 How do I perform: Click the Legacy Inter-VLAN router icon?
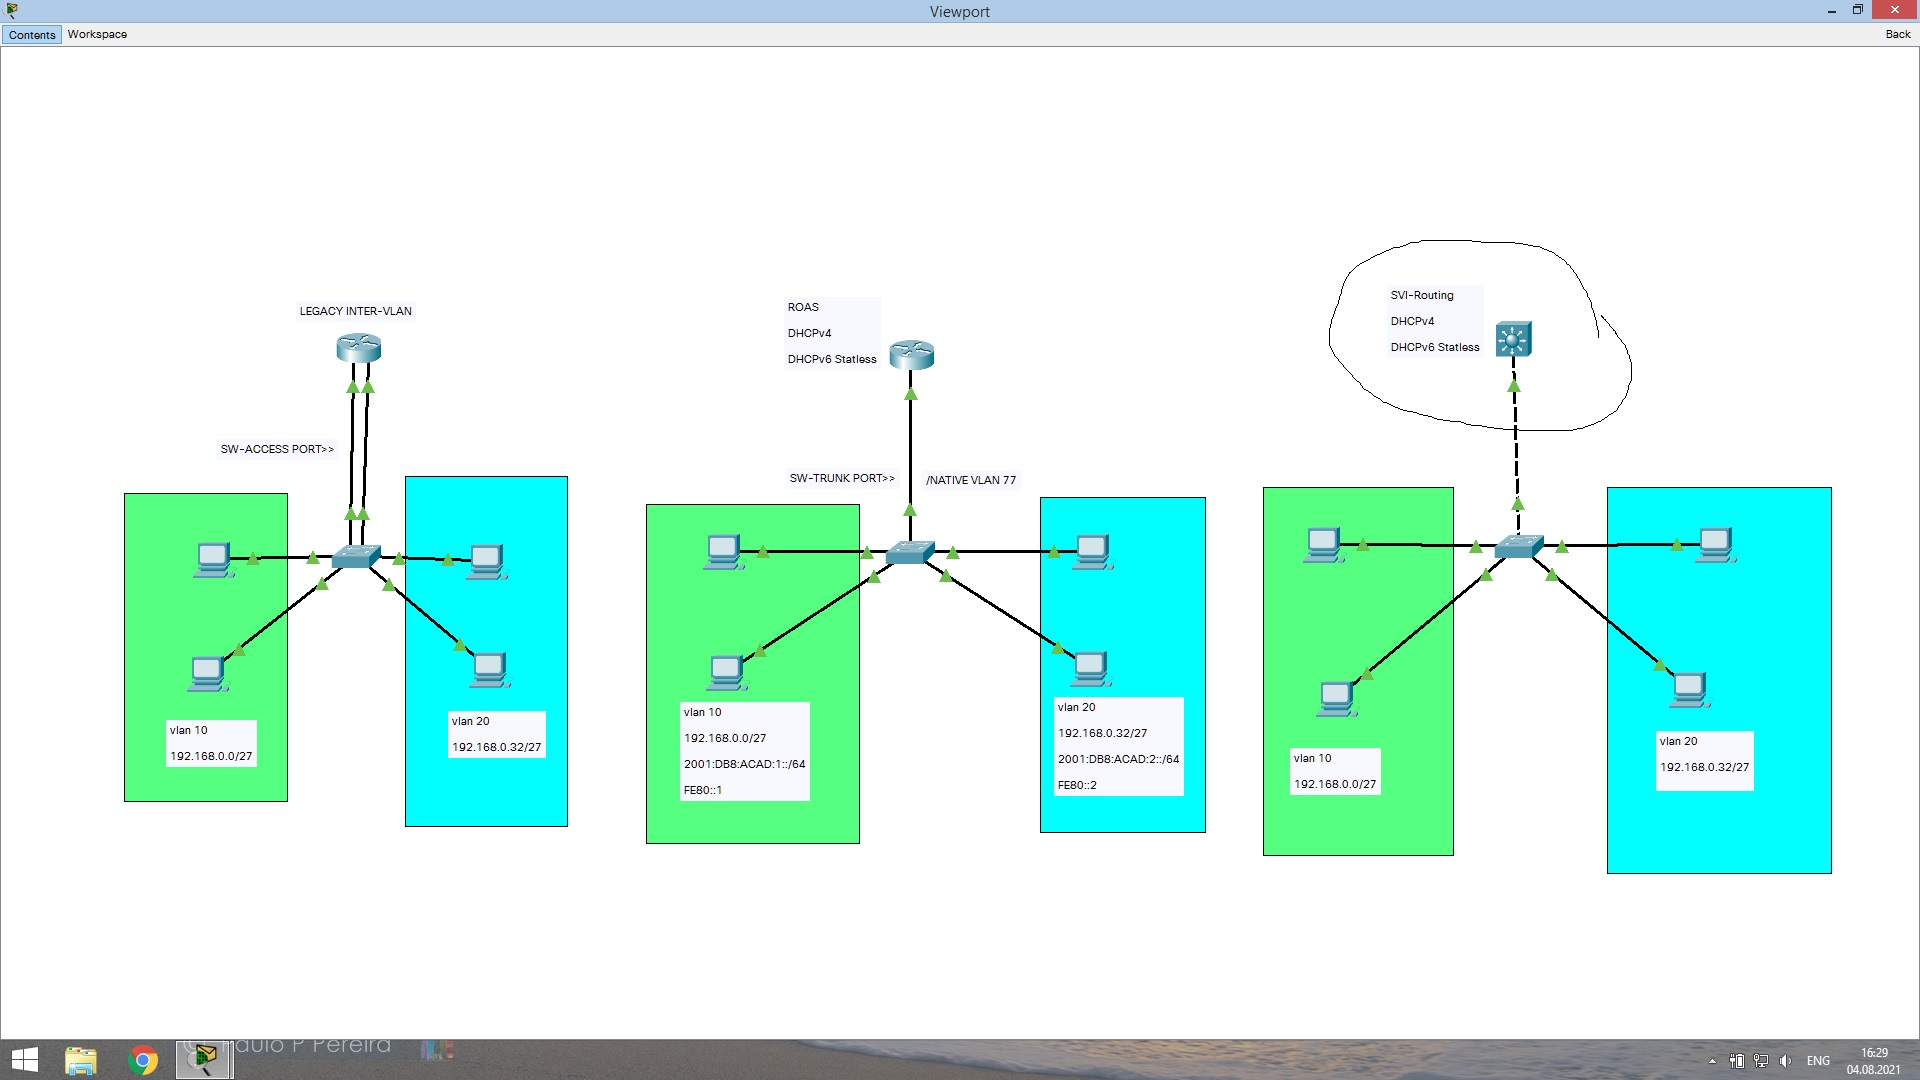(358, 348)
